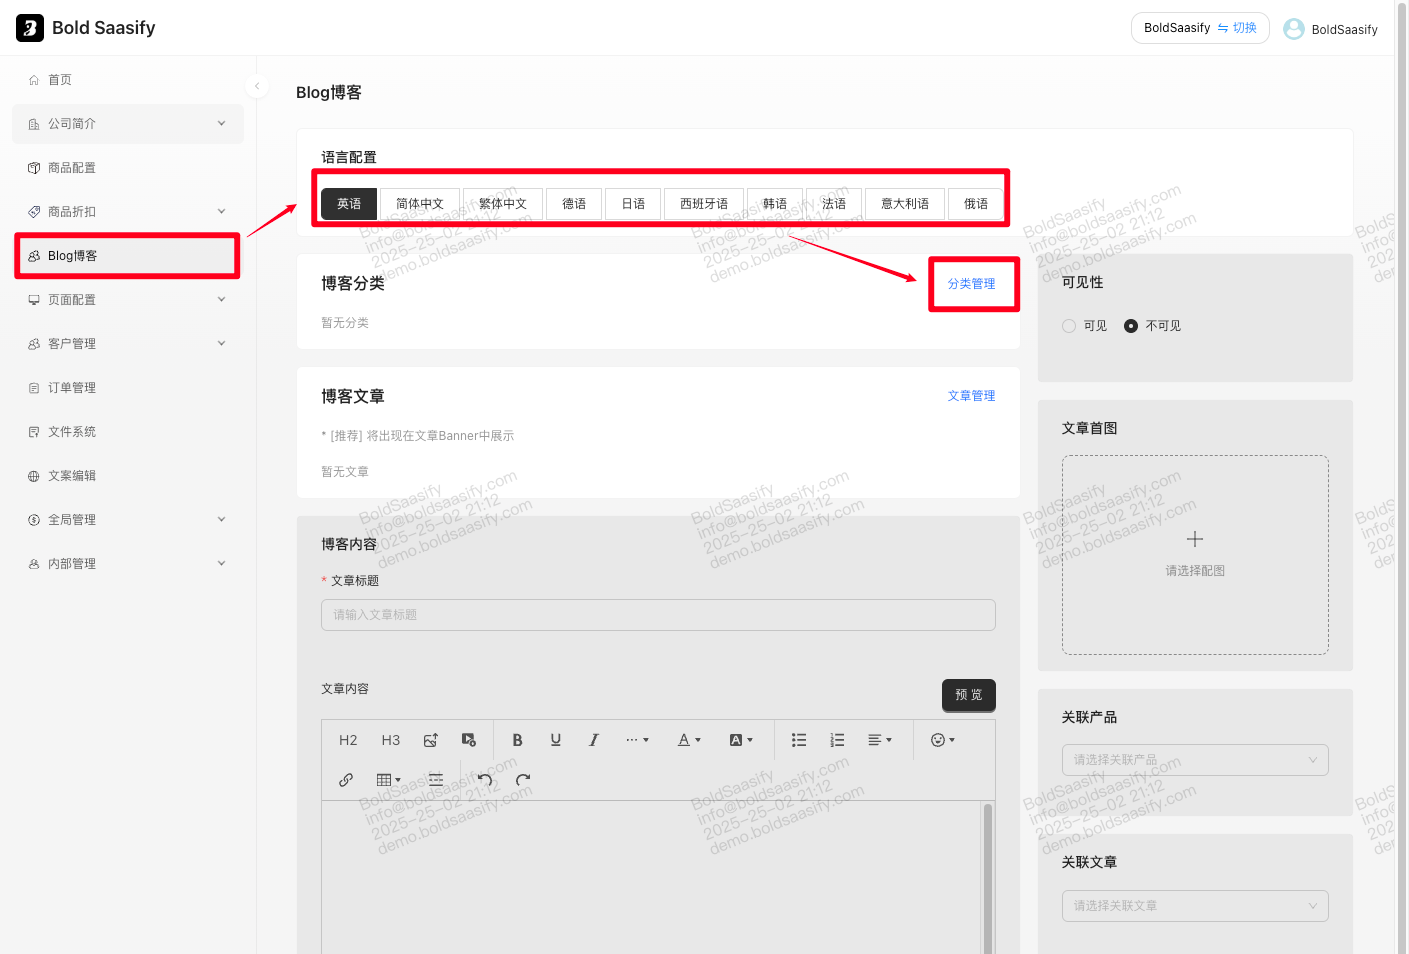Expand the 页面配置 menu
Viewport: 1409px width, 954px height.
128,300
